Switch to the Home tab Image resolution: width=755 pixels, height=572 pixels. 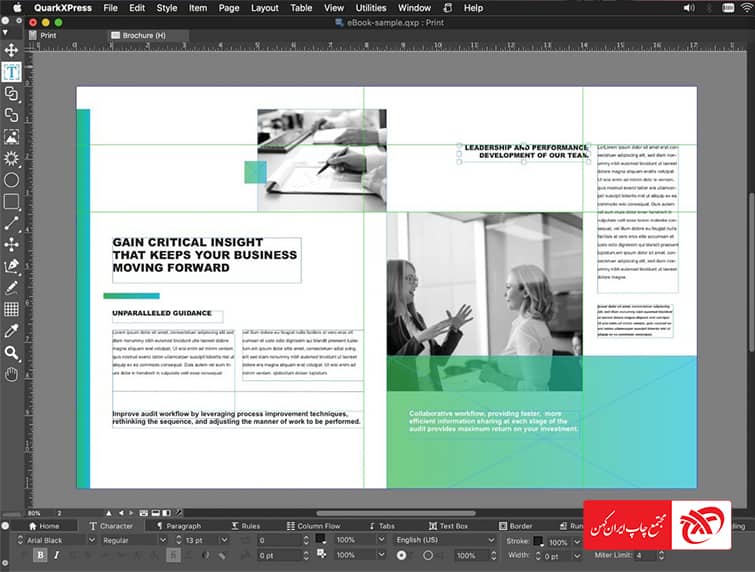coord(44,526)
